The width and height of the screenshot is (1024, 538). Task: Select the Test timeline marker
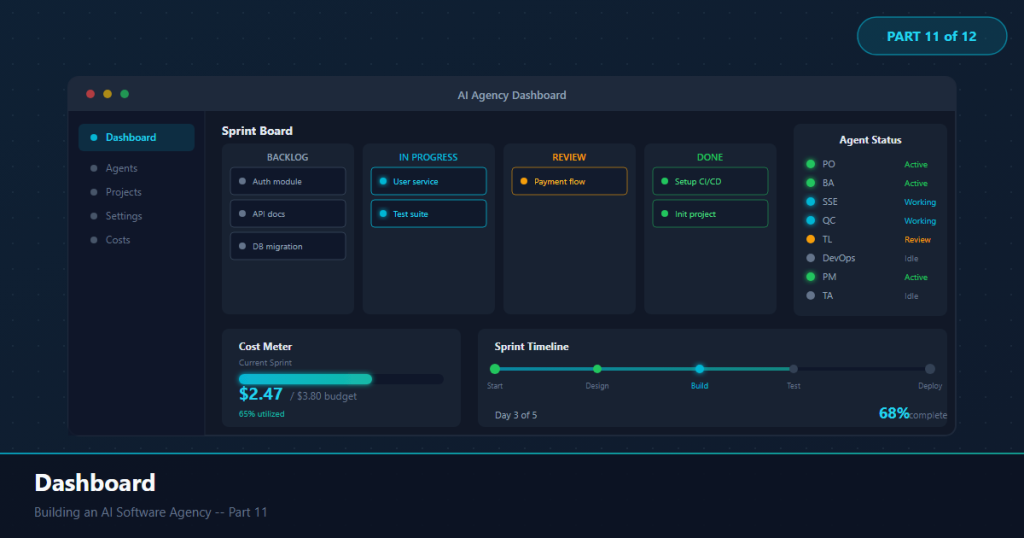(x=793, y=369)
